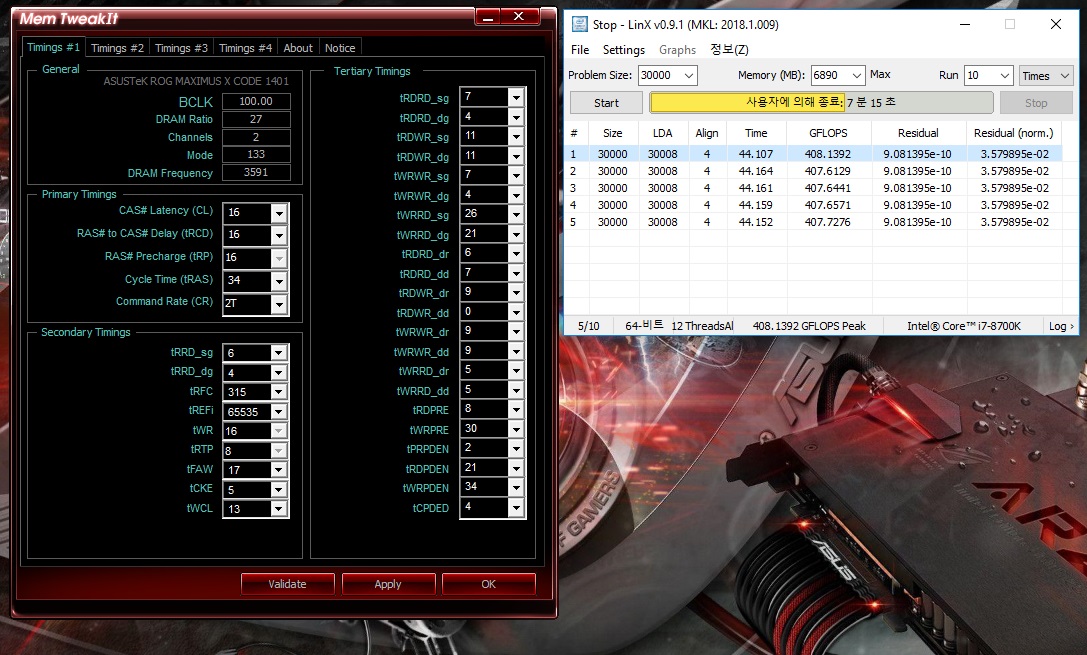Click the BCLK value field
Viewport: 1087px width, 655px height.
(256, 101)
